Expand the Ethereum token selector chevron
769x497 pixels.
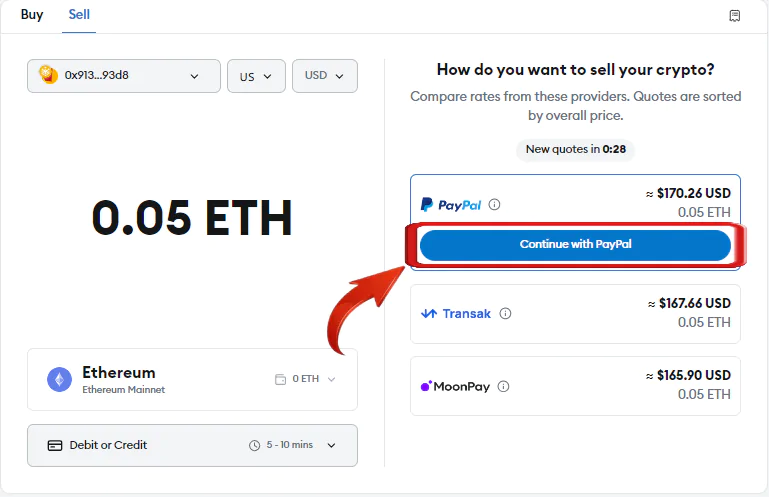pos(332,379)
